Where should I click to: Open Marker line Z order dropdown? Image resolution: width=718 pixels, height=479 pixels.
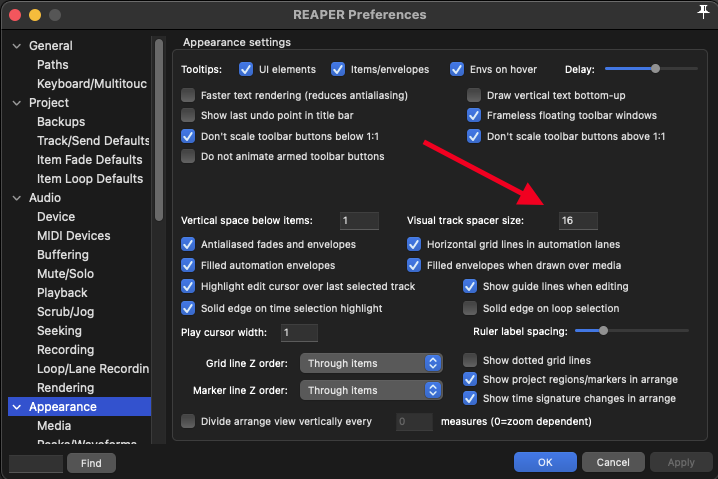pyautogui.click(x=371, y=390)
